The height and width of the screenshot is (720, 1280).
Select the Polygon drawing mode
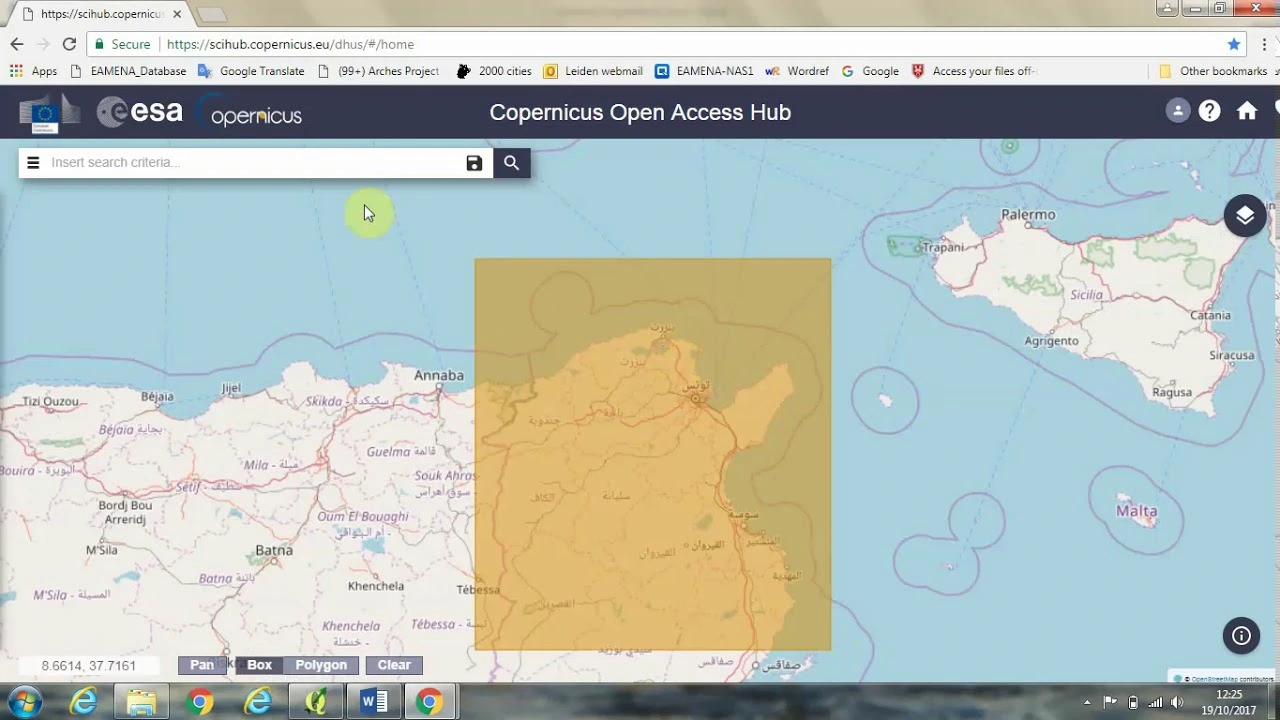321,665
